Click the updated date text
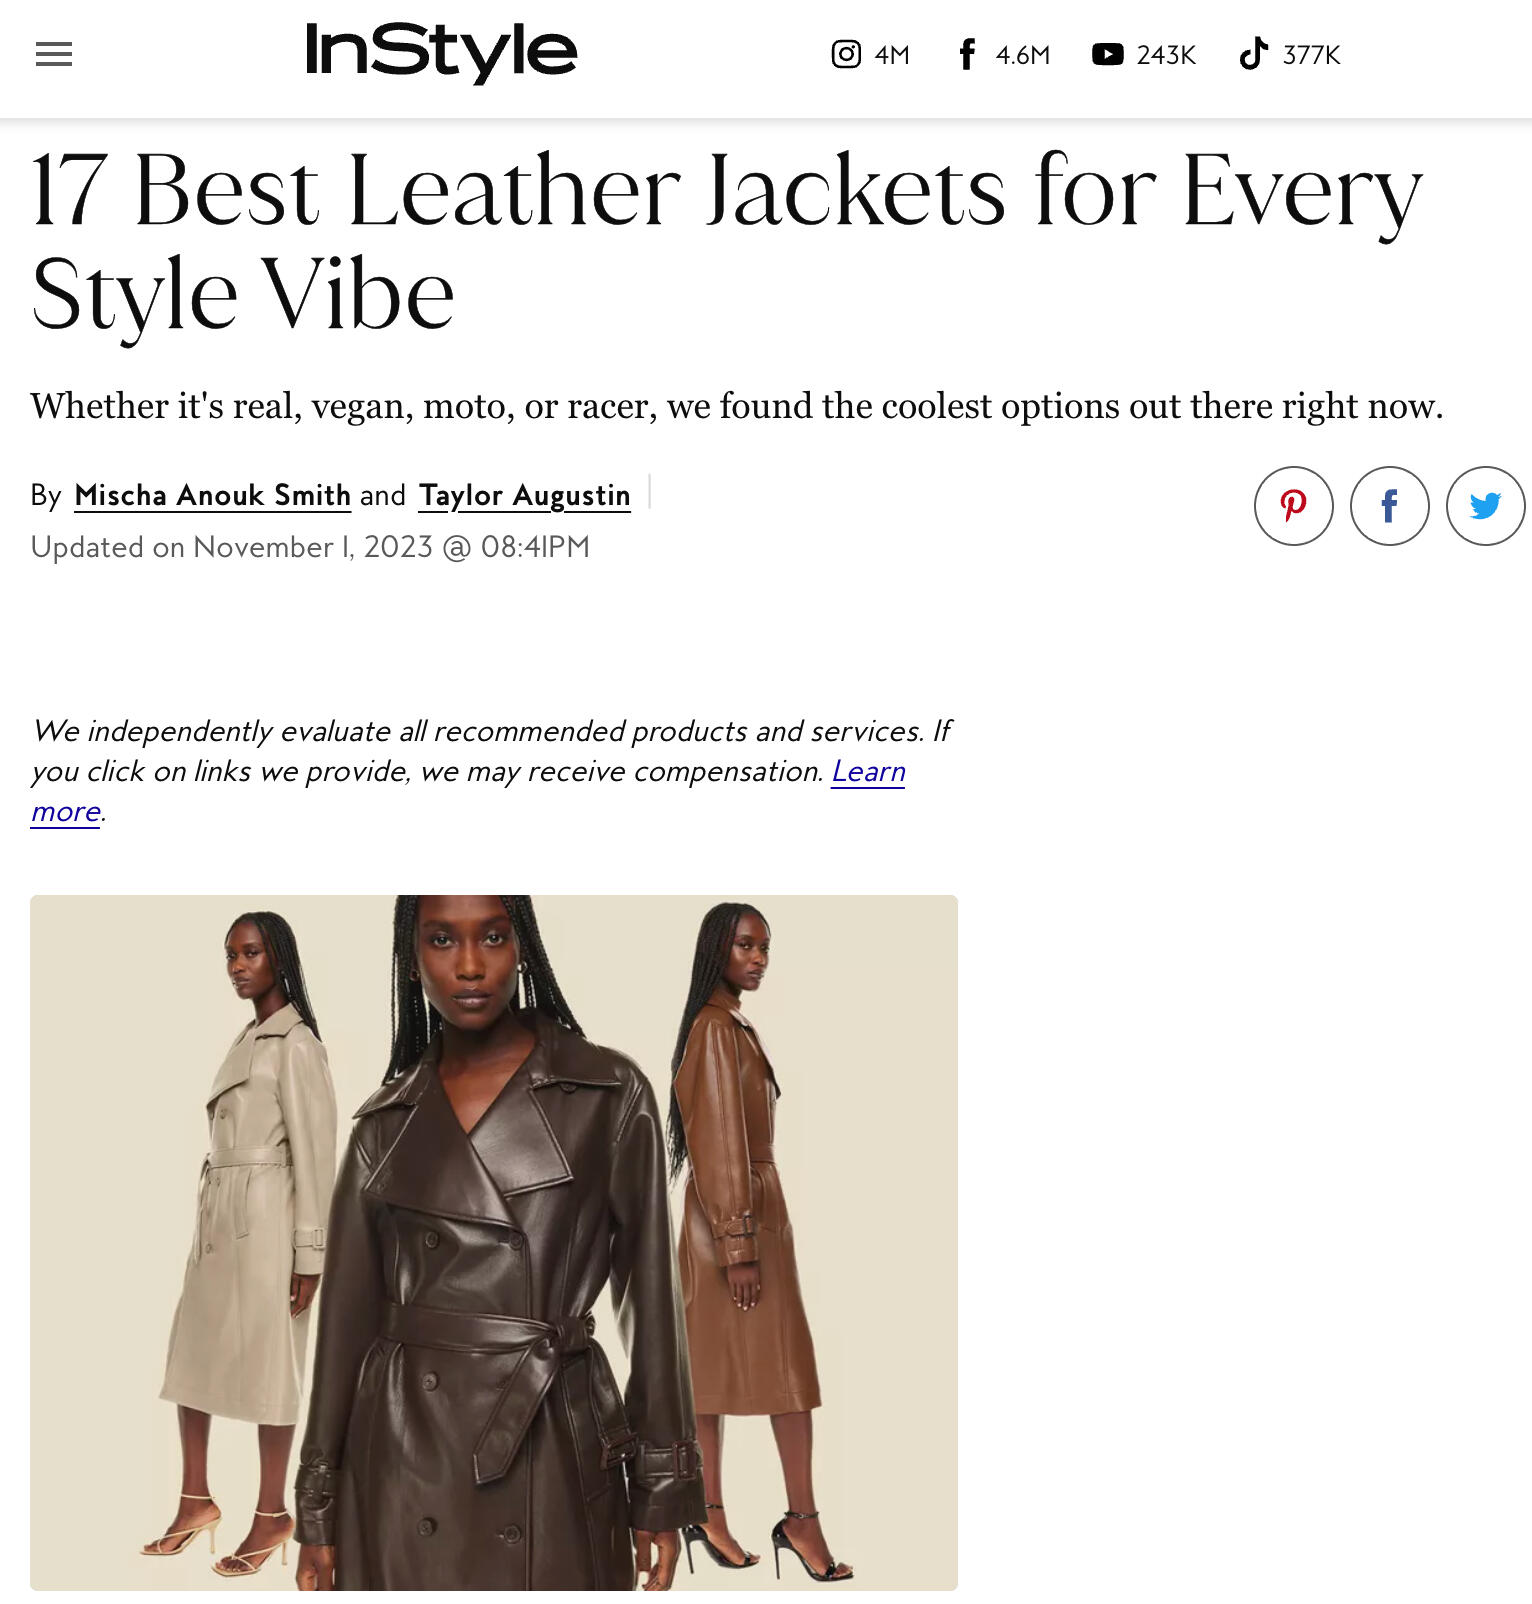 310,547
